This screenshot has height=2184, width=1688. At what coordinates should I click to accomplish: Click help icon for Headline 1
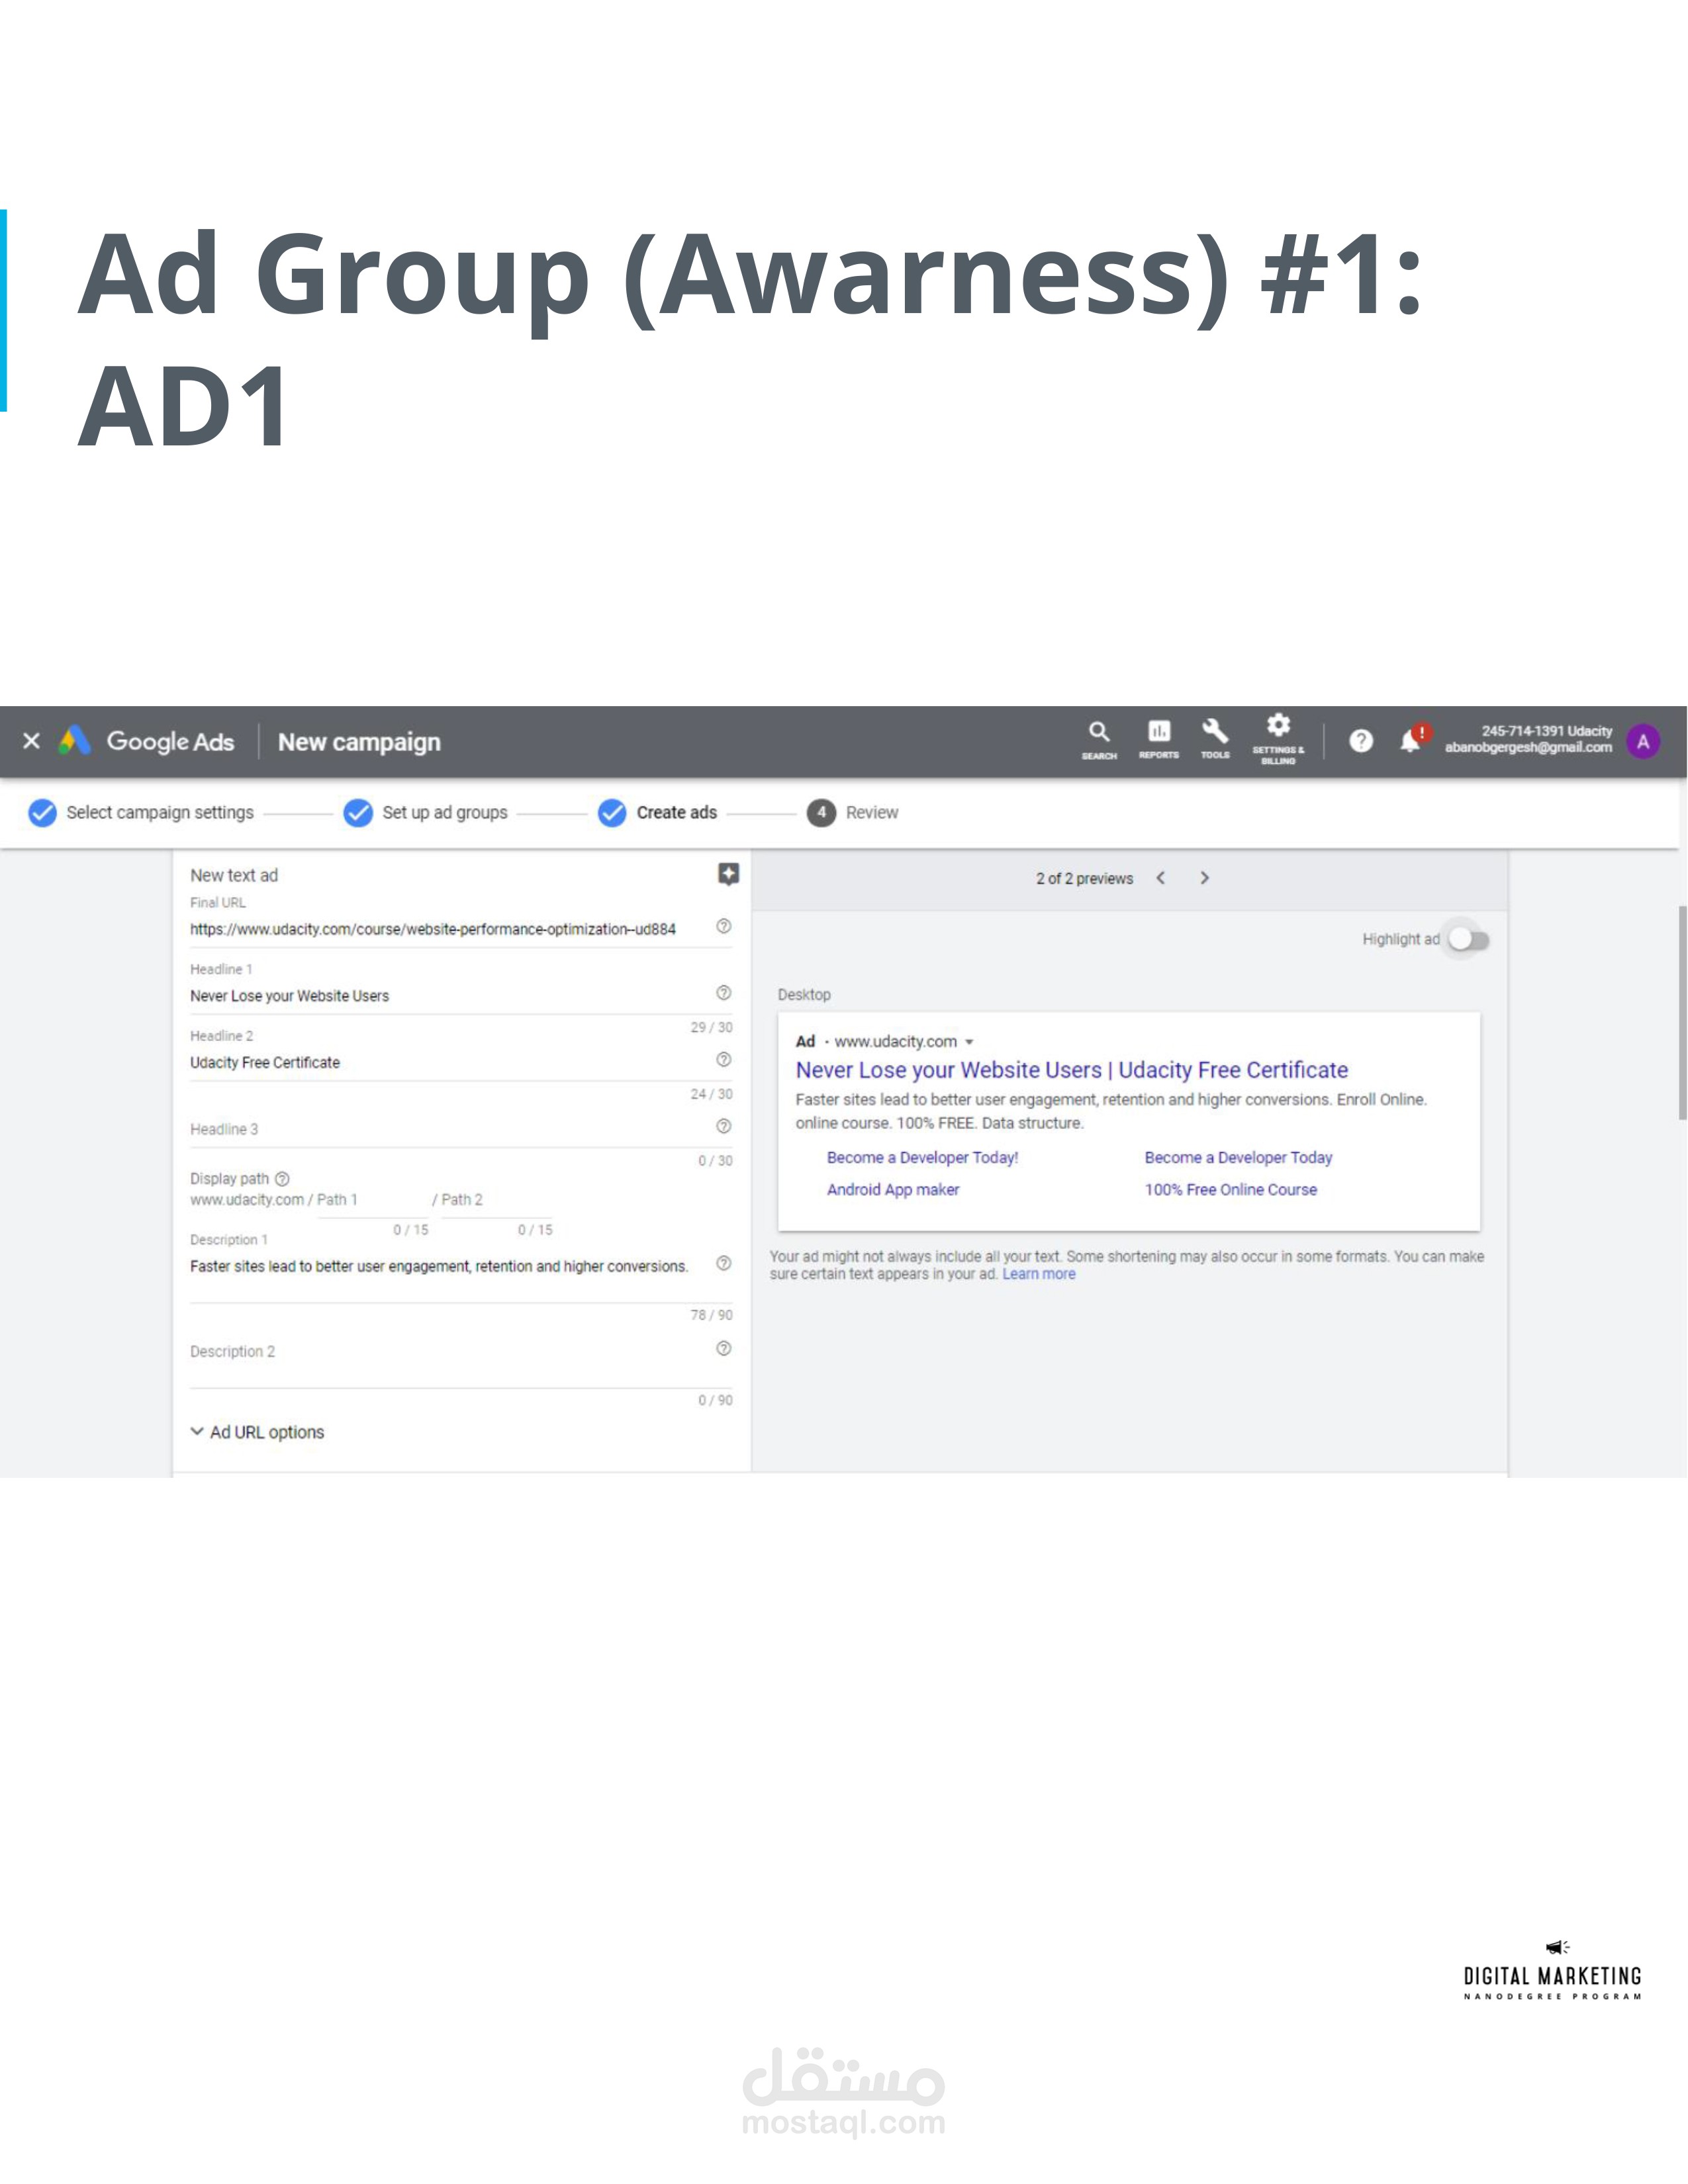(724, 993)
